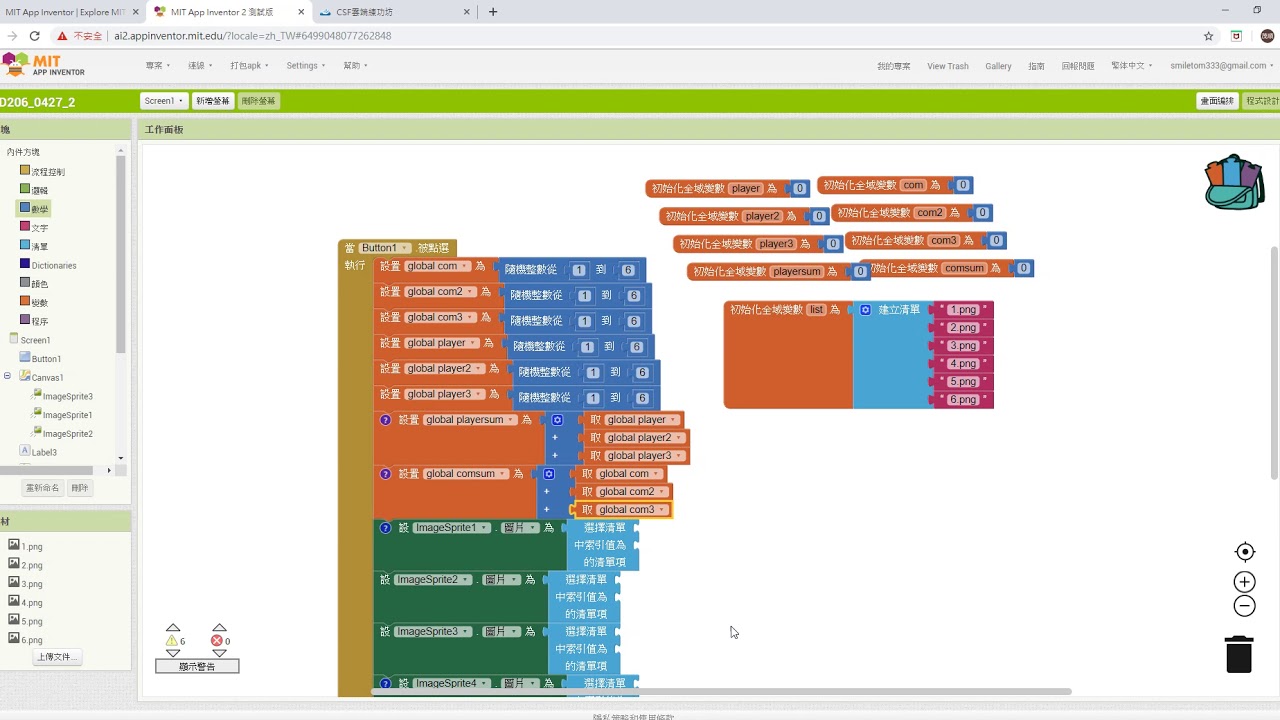Click the red error count indicator

(217, 641)
